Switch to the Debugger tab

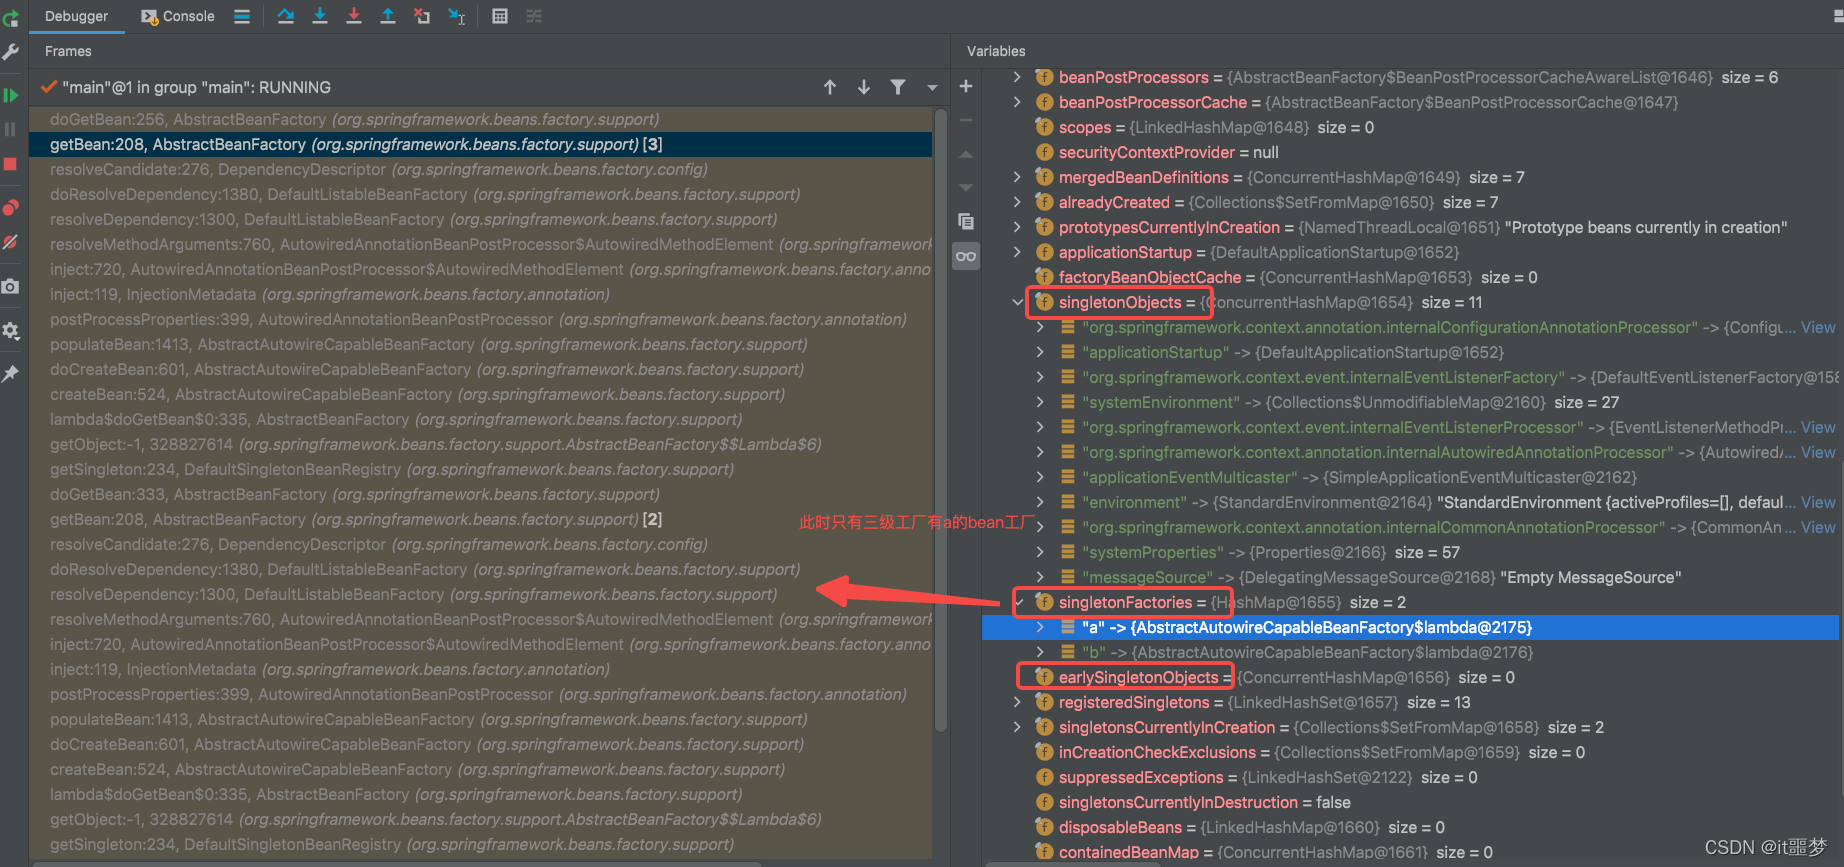77,16
